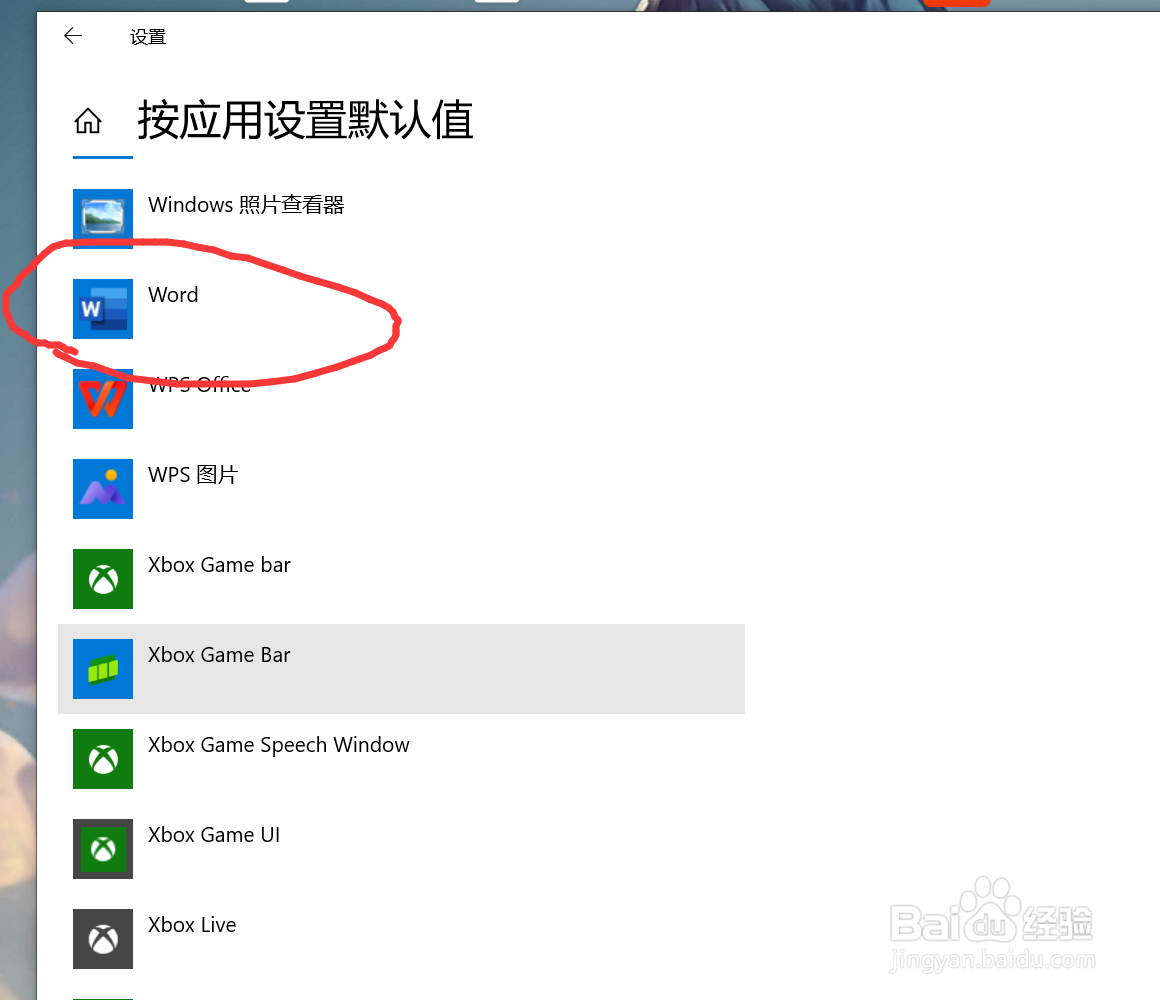This screenshot has height=1000, width=1160.
Task: Select the 'Xbox Game bar' lowercase label
Action: point(219,565)
